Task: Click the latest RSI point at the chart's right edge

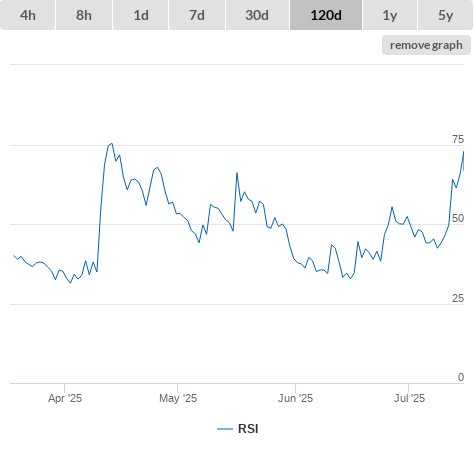Action: [464, 170]
